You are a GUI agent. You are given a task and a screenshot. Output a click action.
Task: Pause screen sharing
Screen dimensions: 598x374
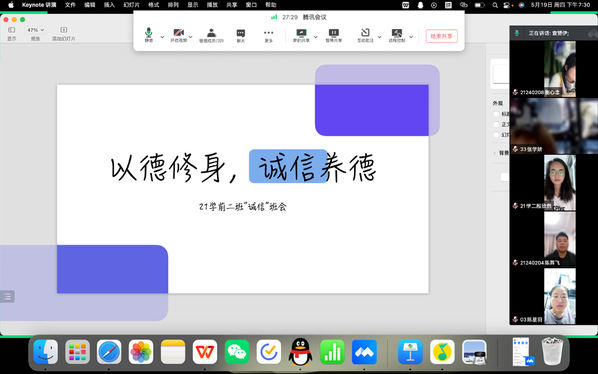pyautogui.click(x=334, y=35)
